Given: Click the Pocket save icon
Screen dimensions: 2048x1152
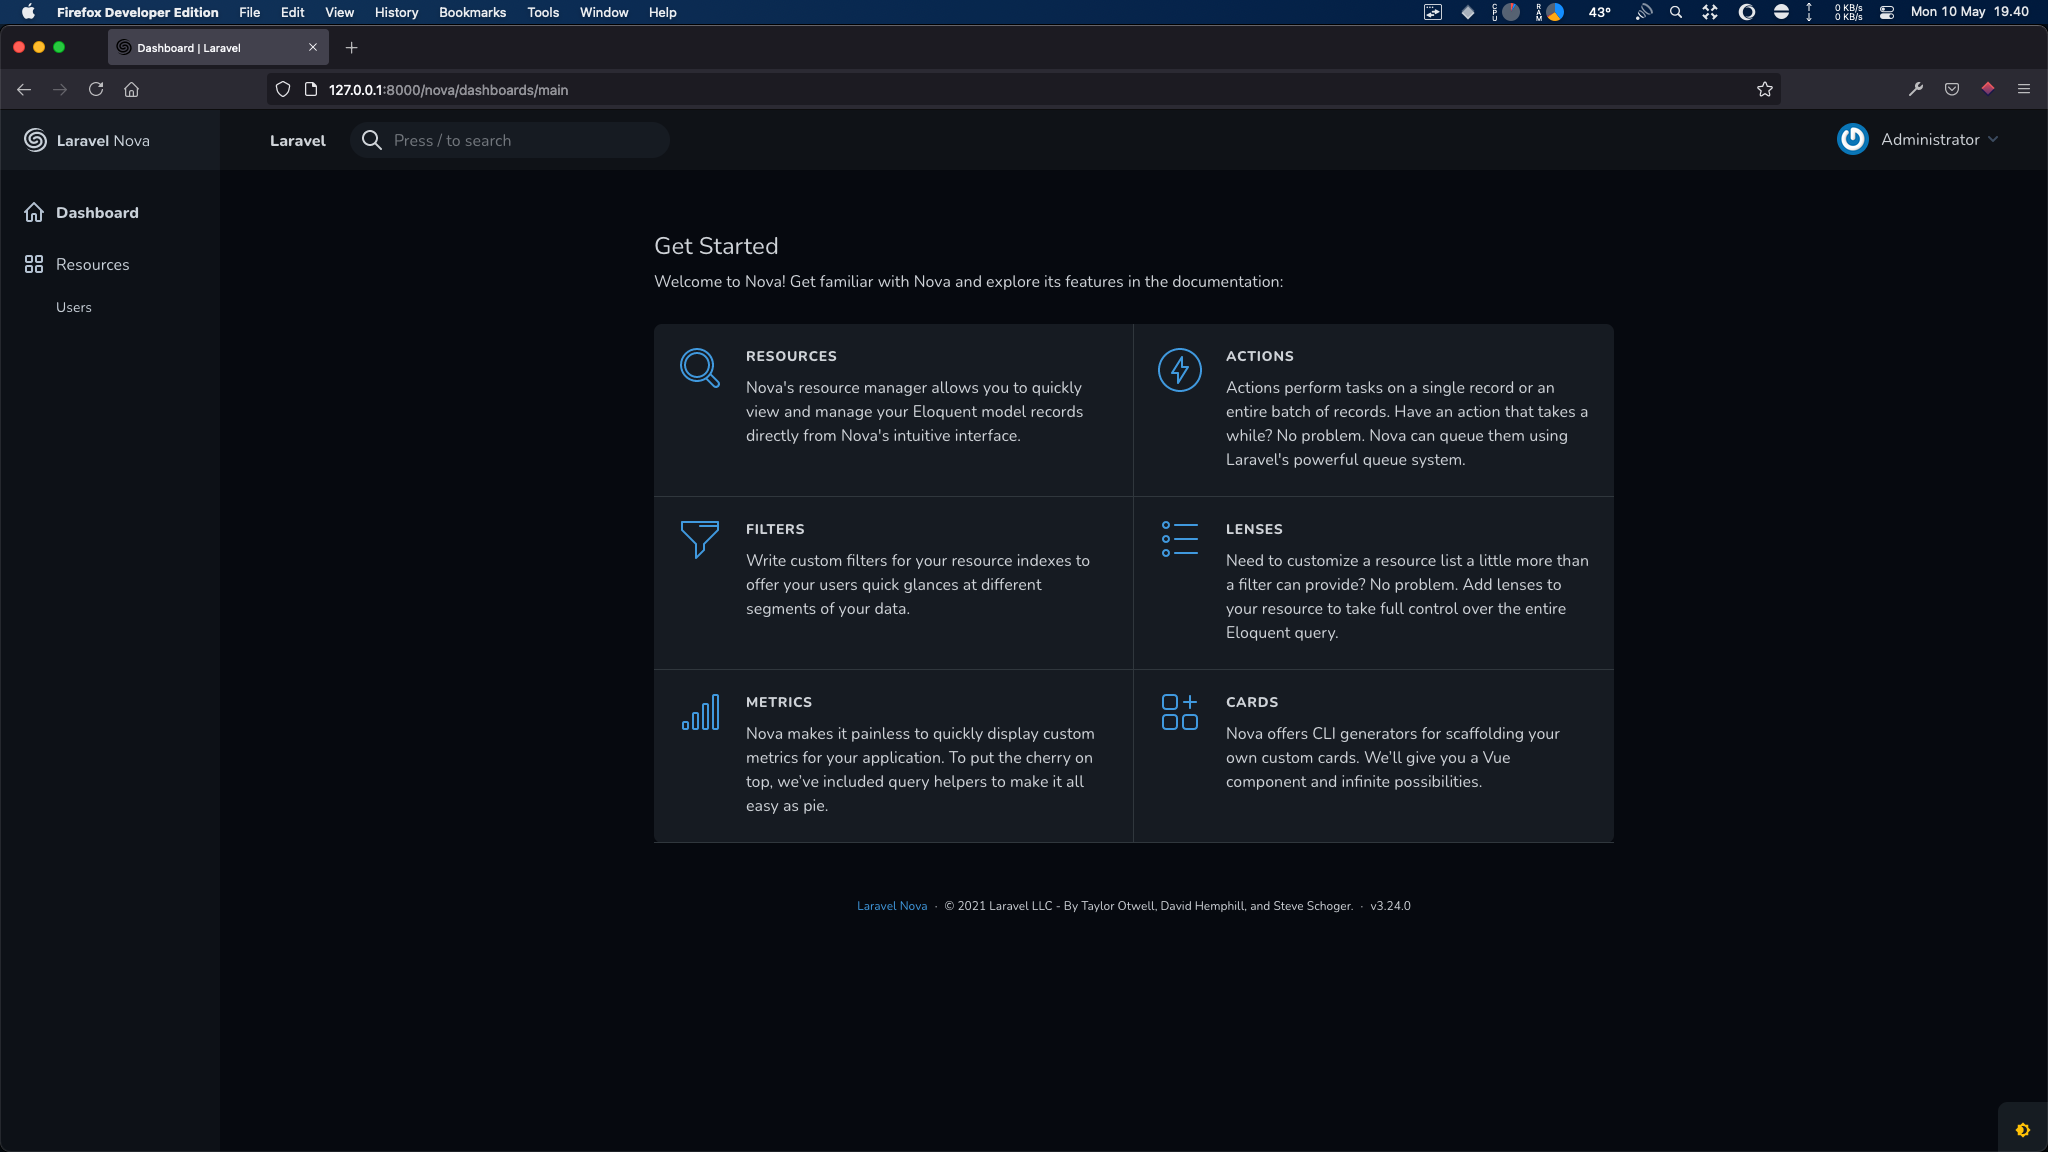Looking at the screenshot, I should 1952,89.
